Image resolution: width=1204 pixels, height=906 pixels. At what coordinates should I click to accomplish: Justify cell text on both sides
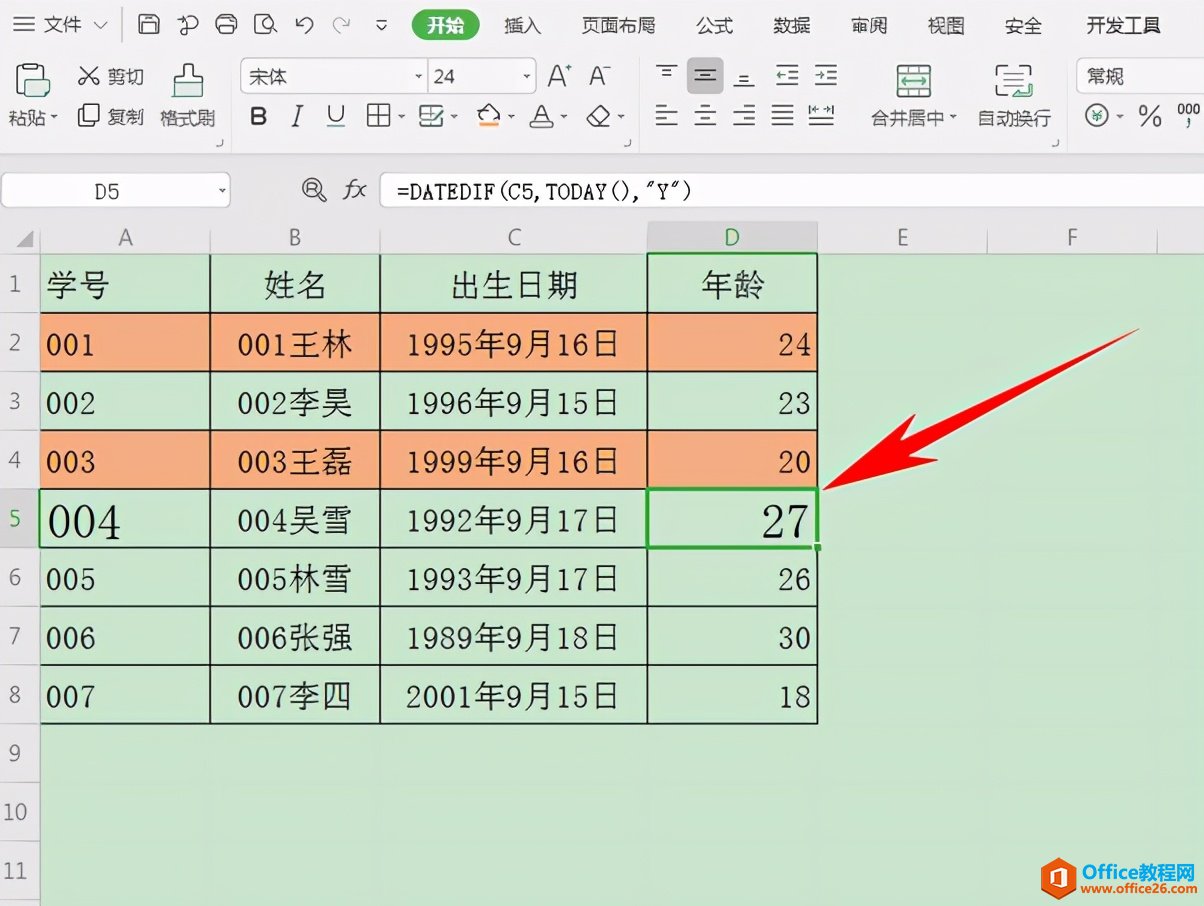pyautogui.click(x=783, y=116)
